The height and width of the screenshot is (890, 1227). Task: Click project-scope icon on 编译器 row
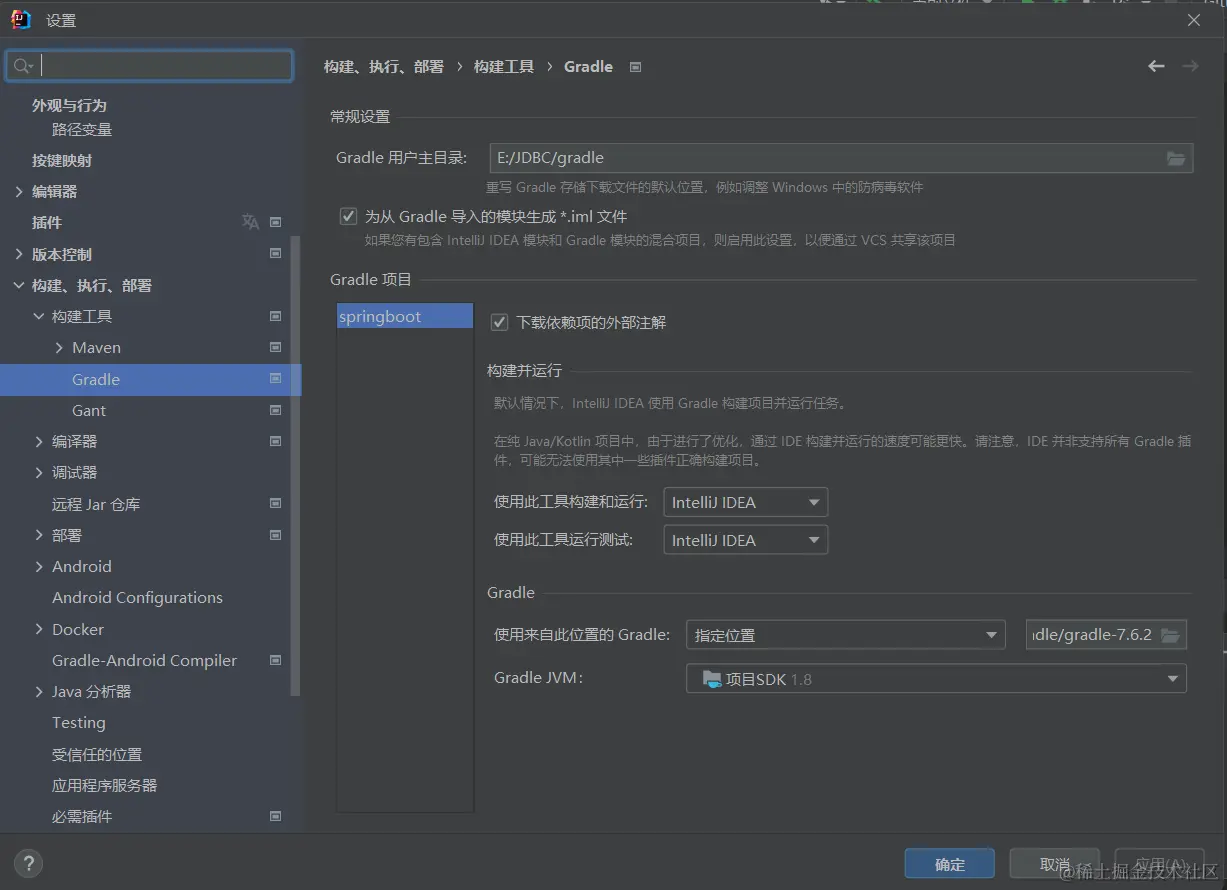(x=276, y=441)
